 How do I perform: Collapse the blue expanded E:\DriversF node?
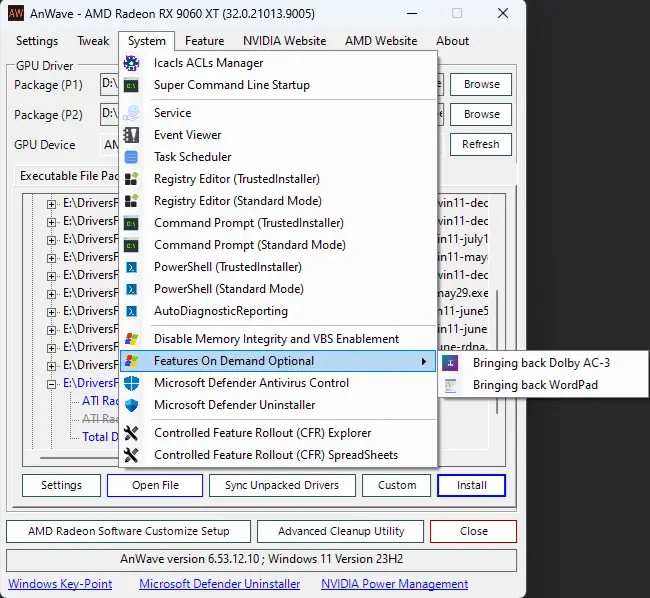pos(51,384)
